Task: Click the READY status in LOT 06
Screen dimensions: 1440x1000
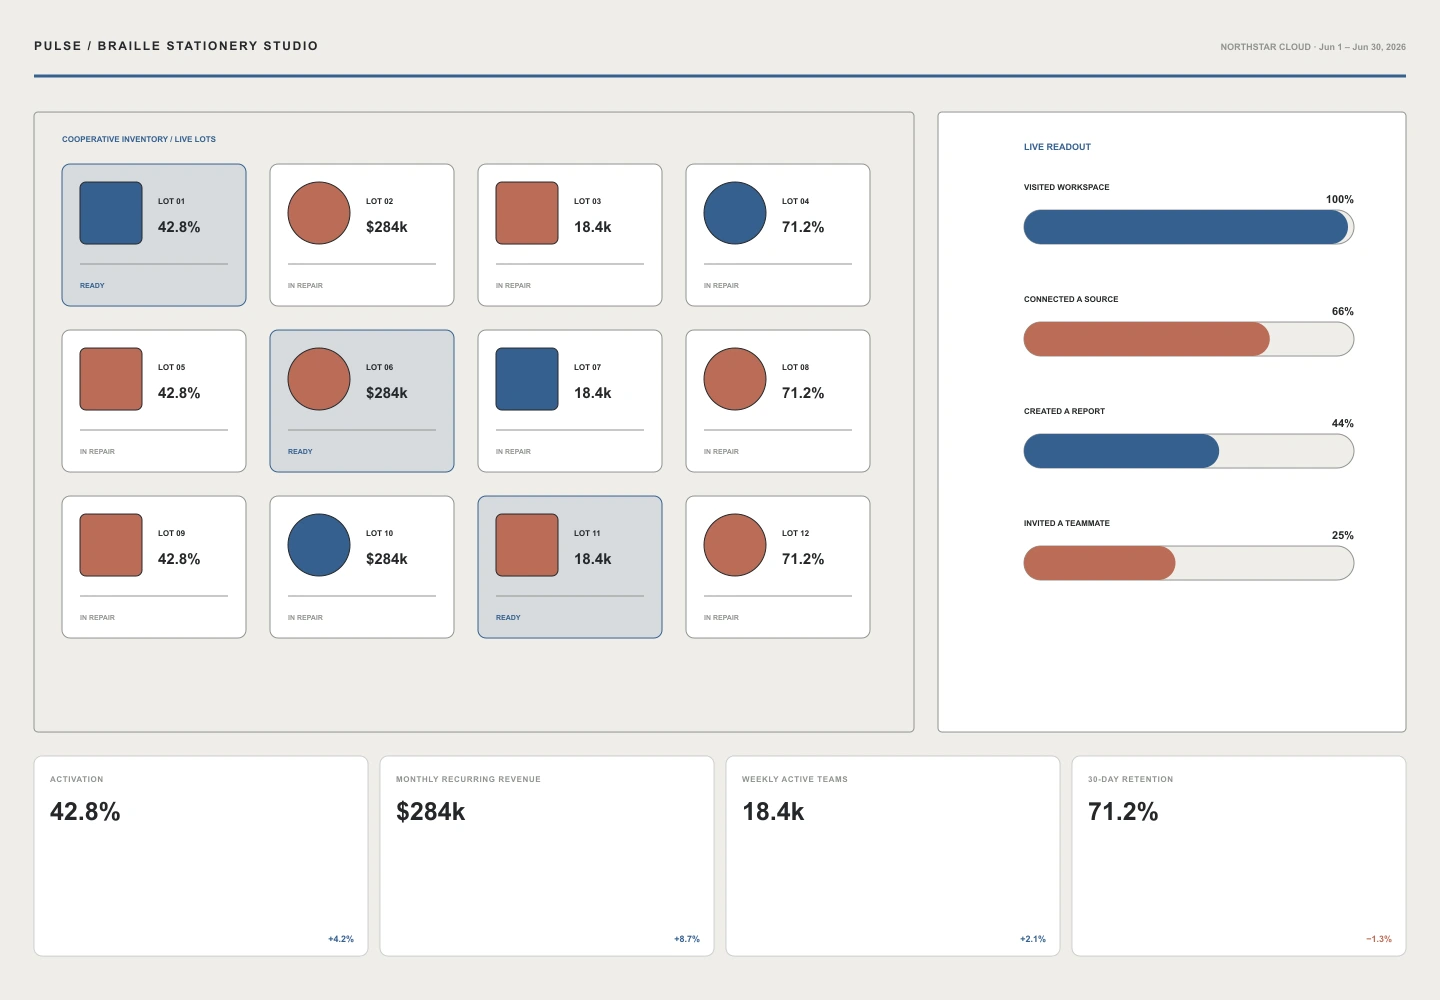Action: (x=300, y=452)
